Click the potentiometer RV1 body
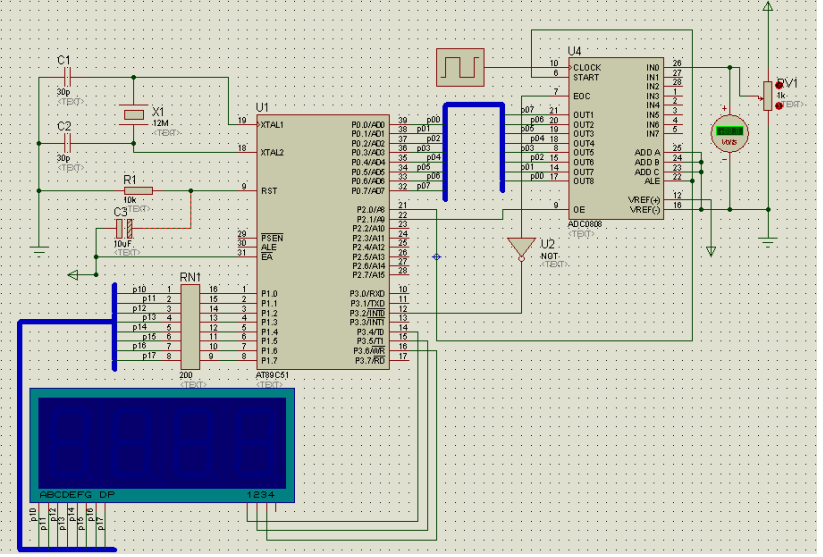The image size is (823, 557). coord(767,97)
